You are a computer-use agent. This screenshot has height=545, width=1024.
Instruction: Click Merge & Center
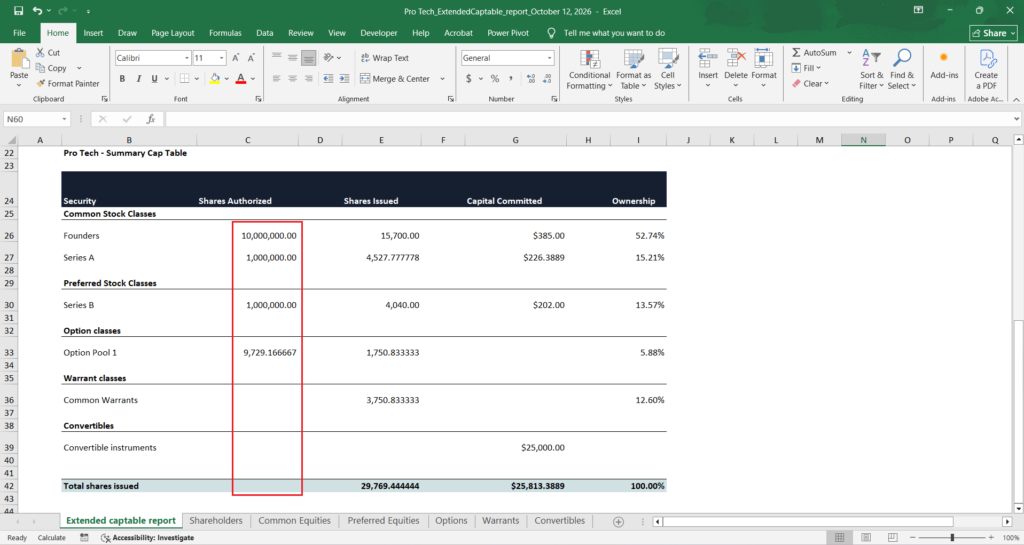[395, 78]
